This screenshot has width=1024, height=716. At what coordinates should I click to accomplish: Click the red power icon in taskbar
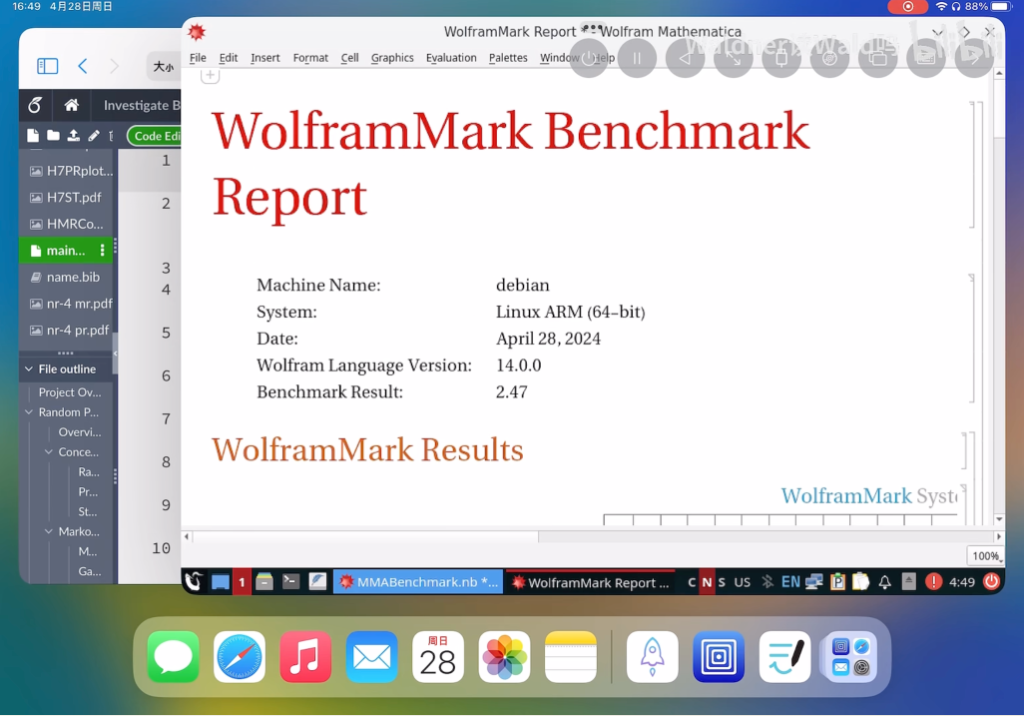991,582
